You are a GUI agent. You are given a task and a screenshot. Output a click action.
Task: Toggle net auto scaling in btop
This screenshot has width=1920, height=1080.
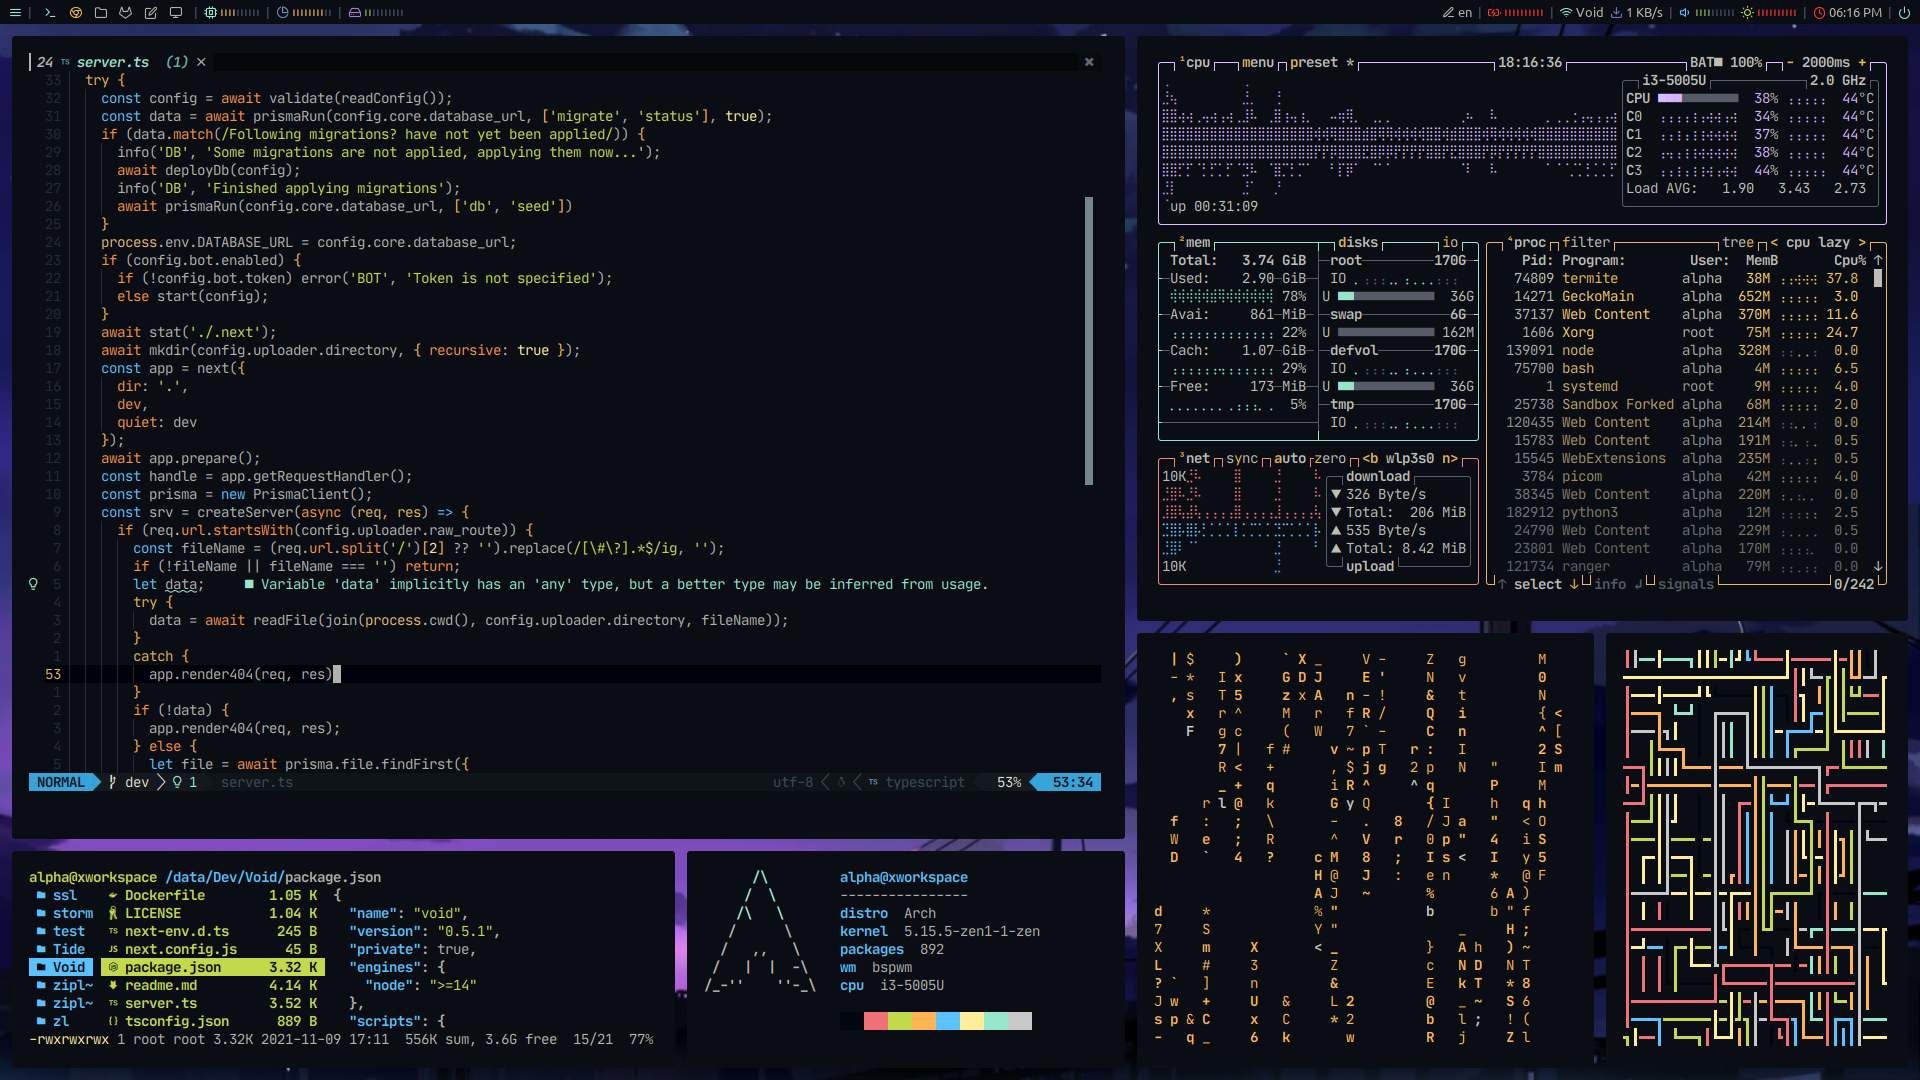(x=1289, y=458)
